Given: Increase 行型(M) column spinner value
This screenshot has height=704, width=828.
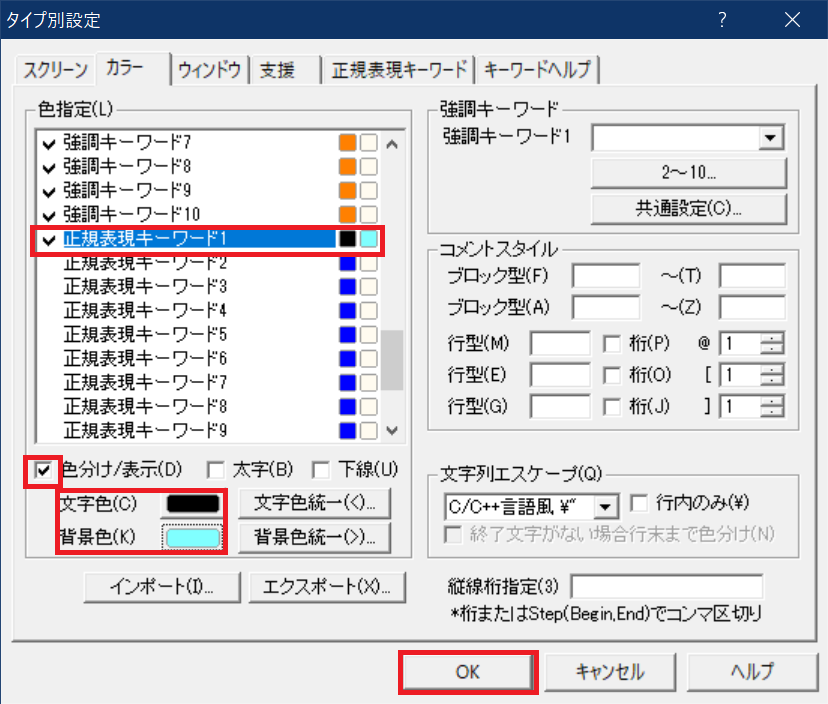Looking at the screenshot, I should click(773, 338).
